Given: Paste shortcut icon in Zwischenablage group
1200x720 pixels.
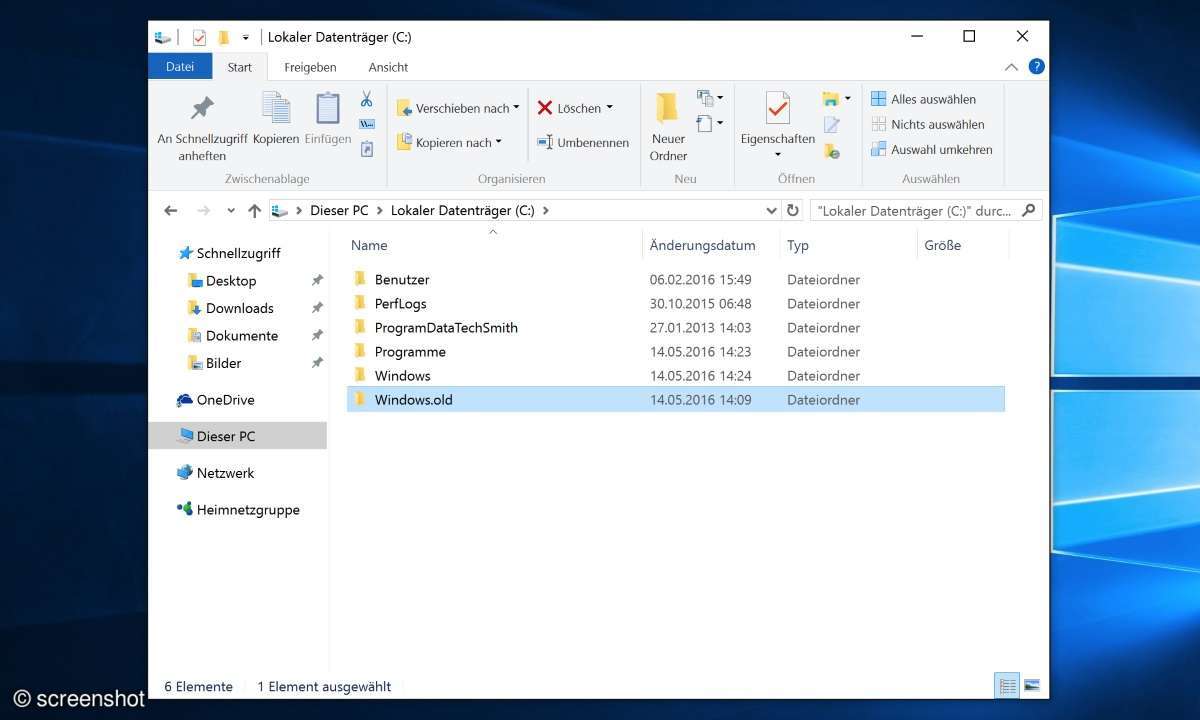Looking at the screenshot, I should pos(367,149).
